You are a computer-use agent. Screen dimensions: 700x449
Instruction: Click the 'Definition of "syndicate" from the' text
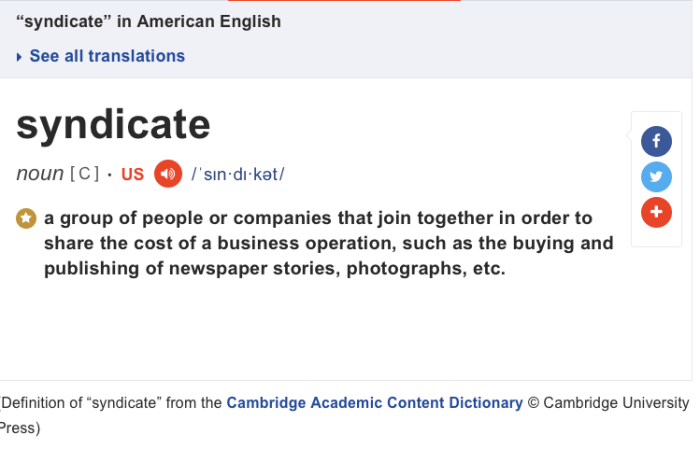112,403
